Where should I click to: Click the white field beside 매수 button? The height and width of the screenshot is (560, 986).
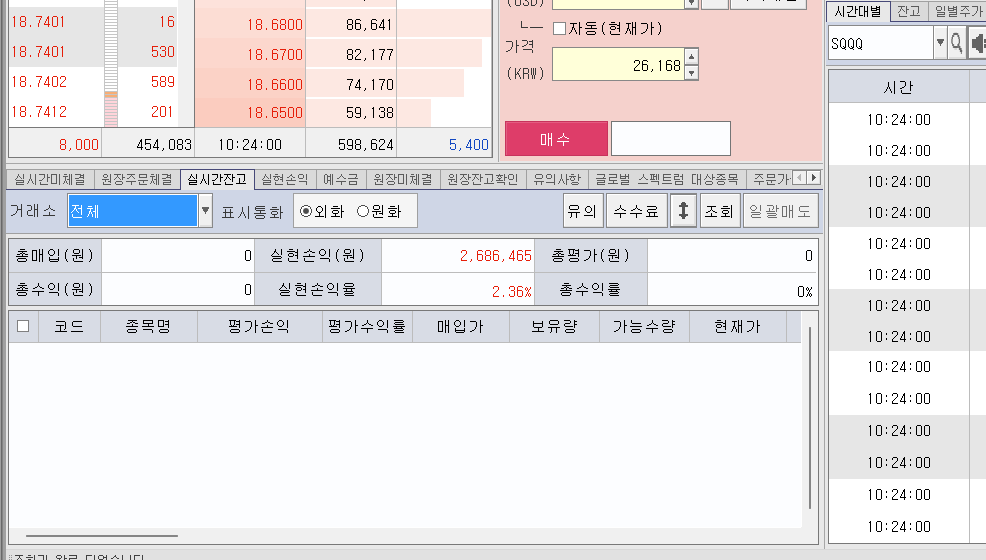tap(670, 138)
